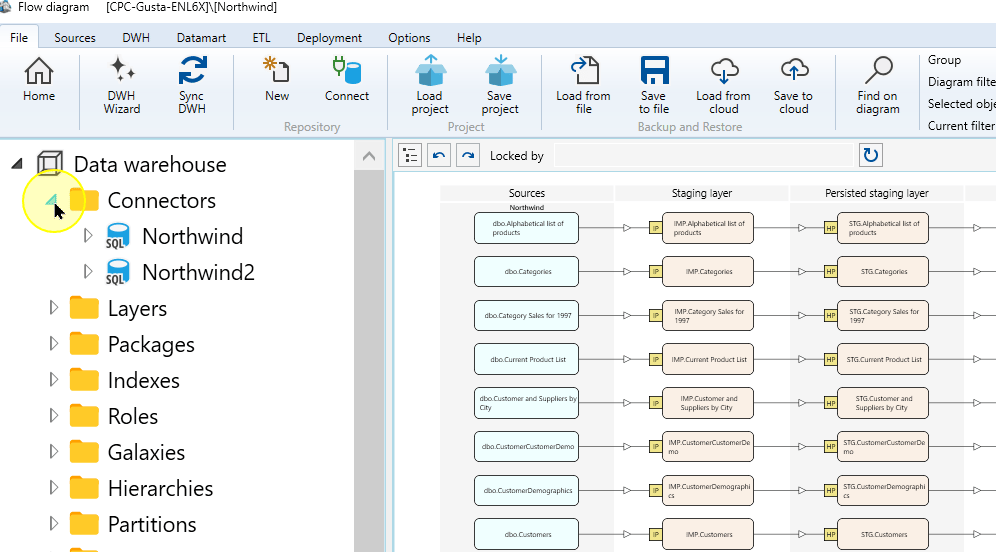Screen dimensions: 996x552
Task: Open the File tab
Action: [19, 37]
